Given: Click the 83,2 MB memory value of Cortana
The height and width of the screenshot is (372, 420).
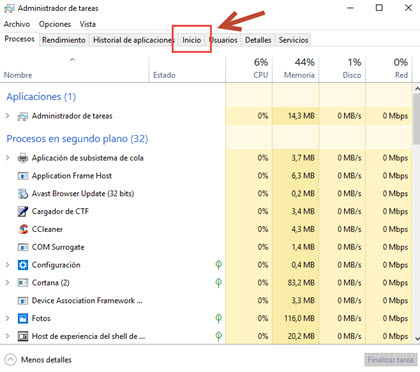Looking at the screenshot, I should point(301,283).
